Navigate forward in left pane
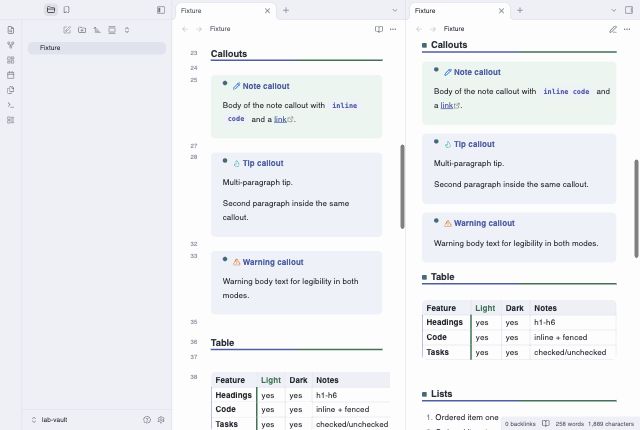This screenshot has height=430, width=640. coord(199,29)
